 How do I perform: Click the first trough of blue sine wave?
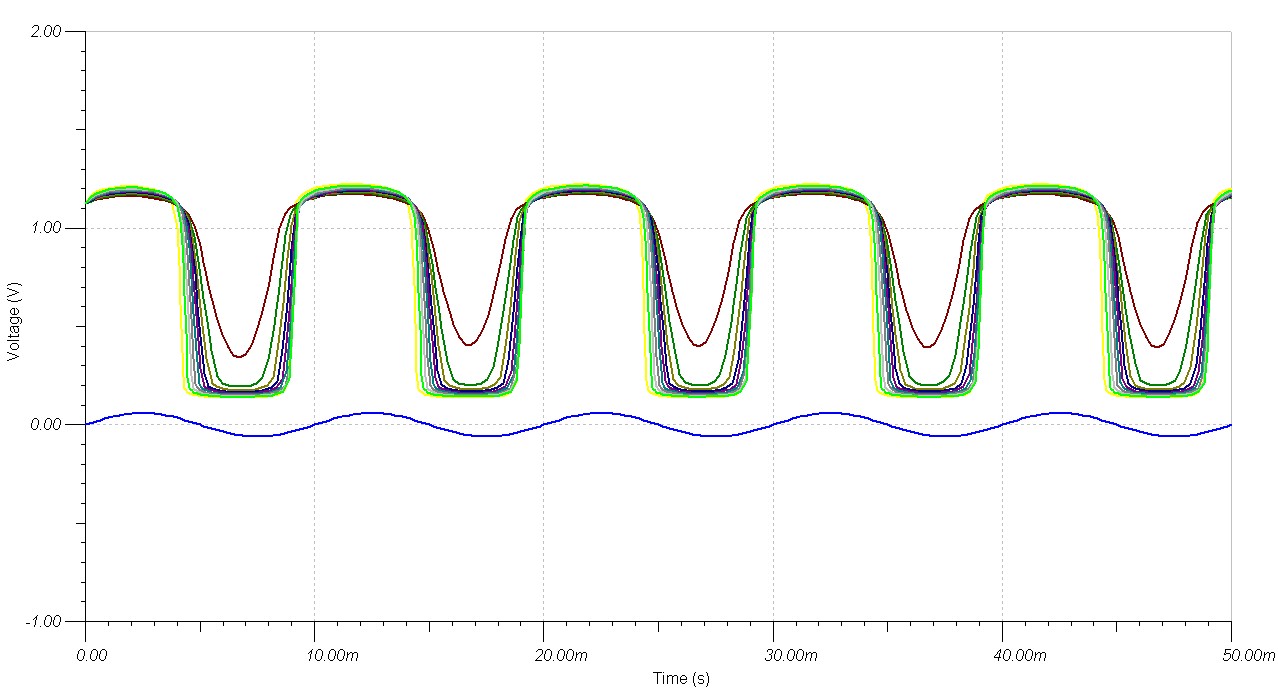click(x=257, y=436)
